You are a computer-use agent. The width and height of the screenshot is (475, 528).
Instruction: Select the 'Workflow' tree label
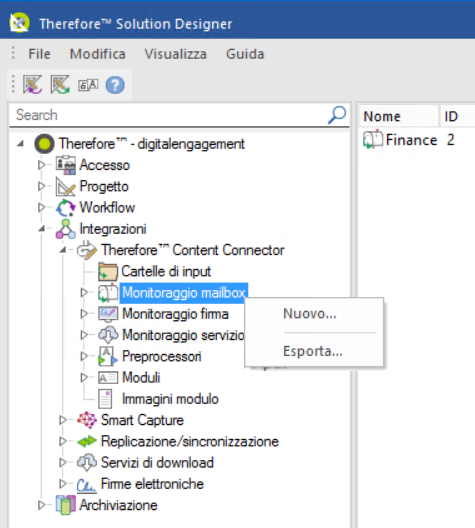(x=107, y=207)
